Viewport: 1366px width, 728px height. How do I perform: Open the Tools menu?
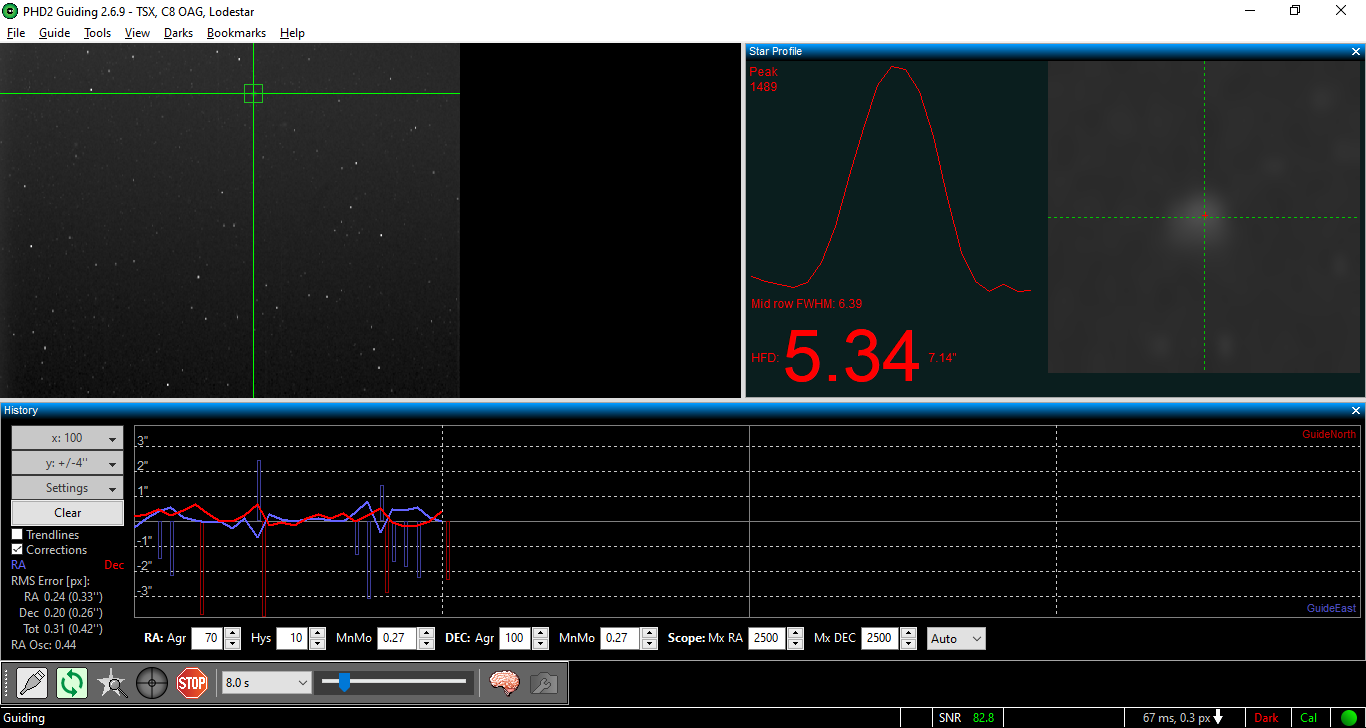(98, 33)
